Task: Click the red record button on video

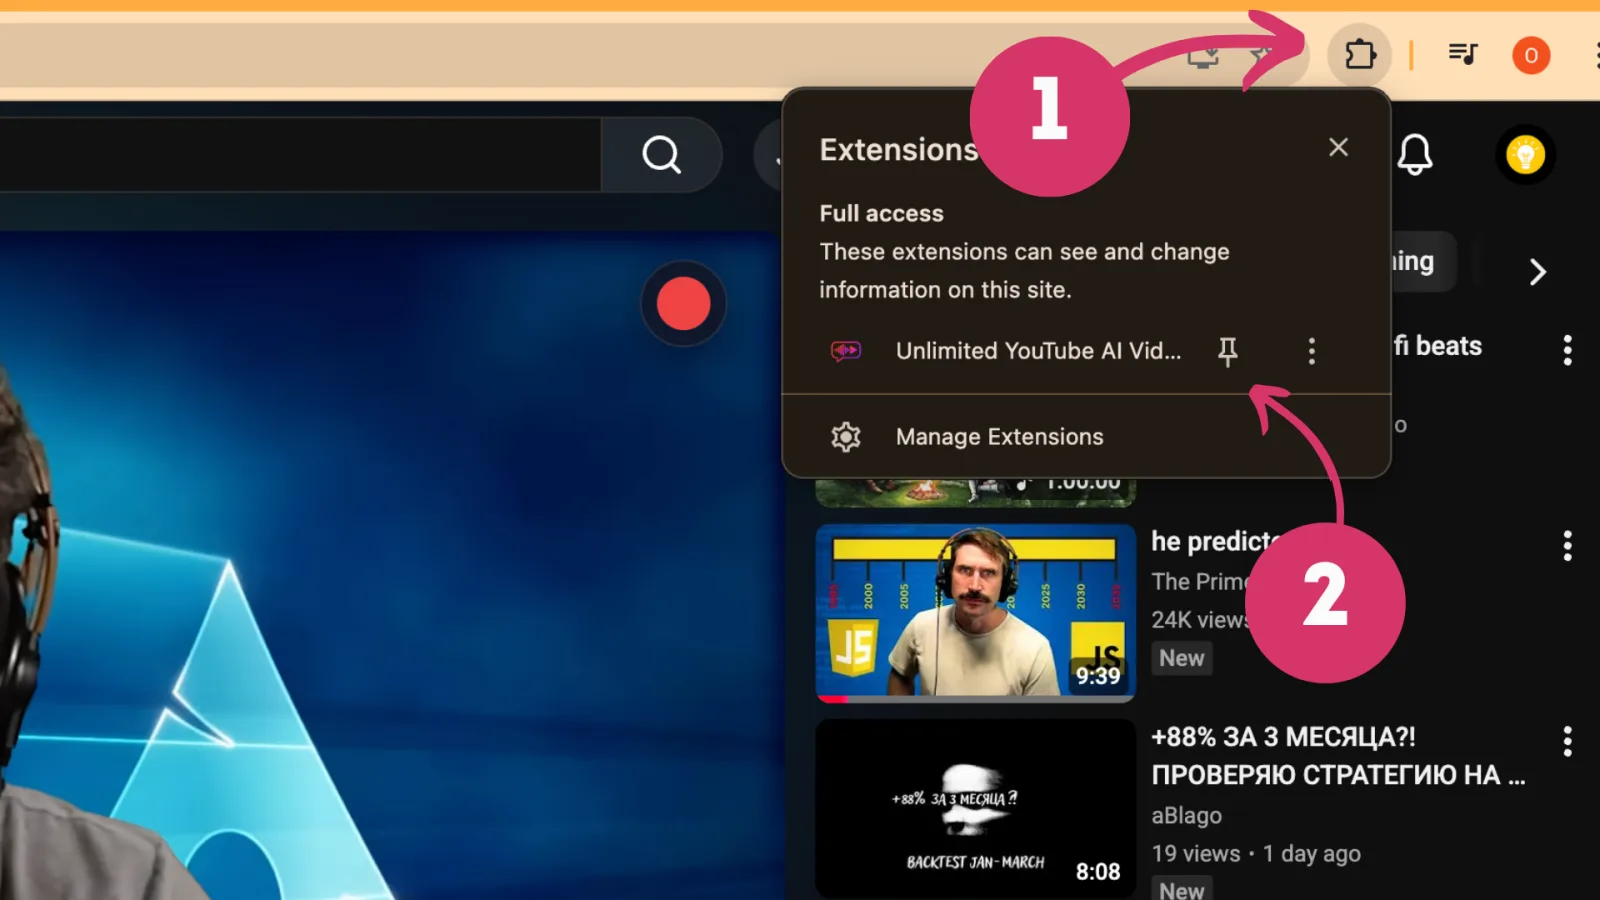Action: tap(684, 304)
